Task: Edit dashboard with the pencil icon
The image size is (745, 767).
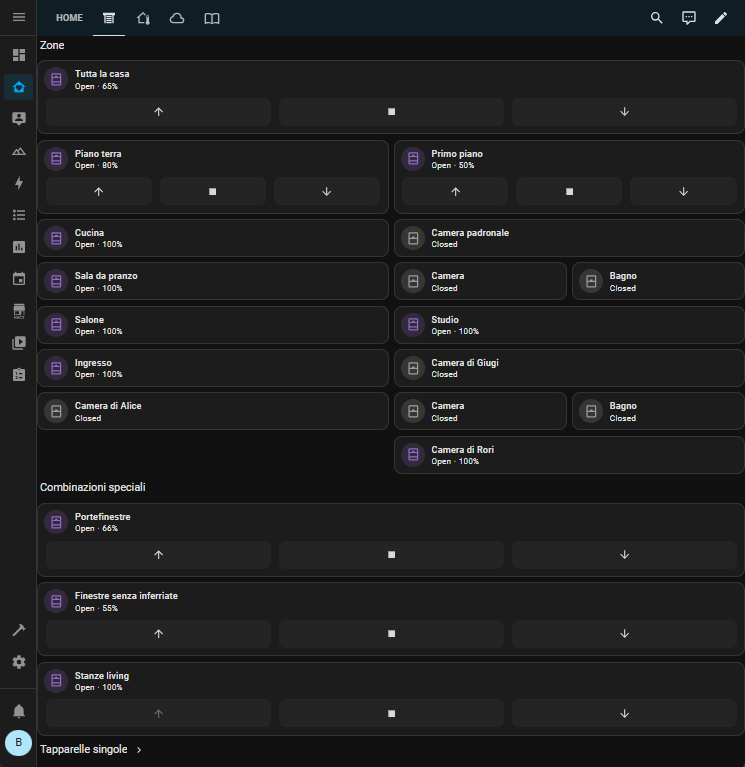Action: tap(721, 18)
